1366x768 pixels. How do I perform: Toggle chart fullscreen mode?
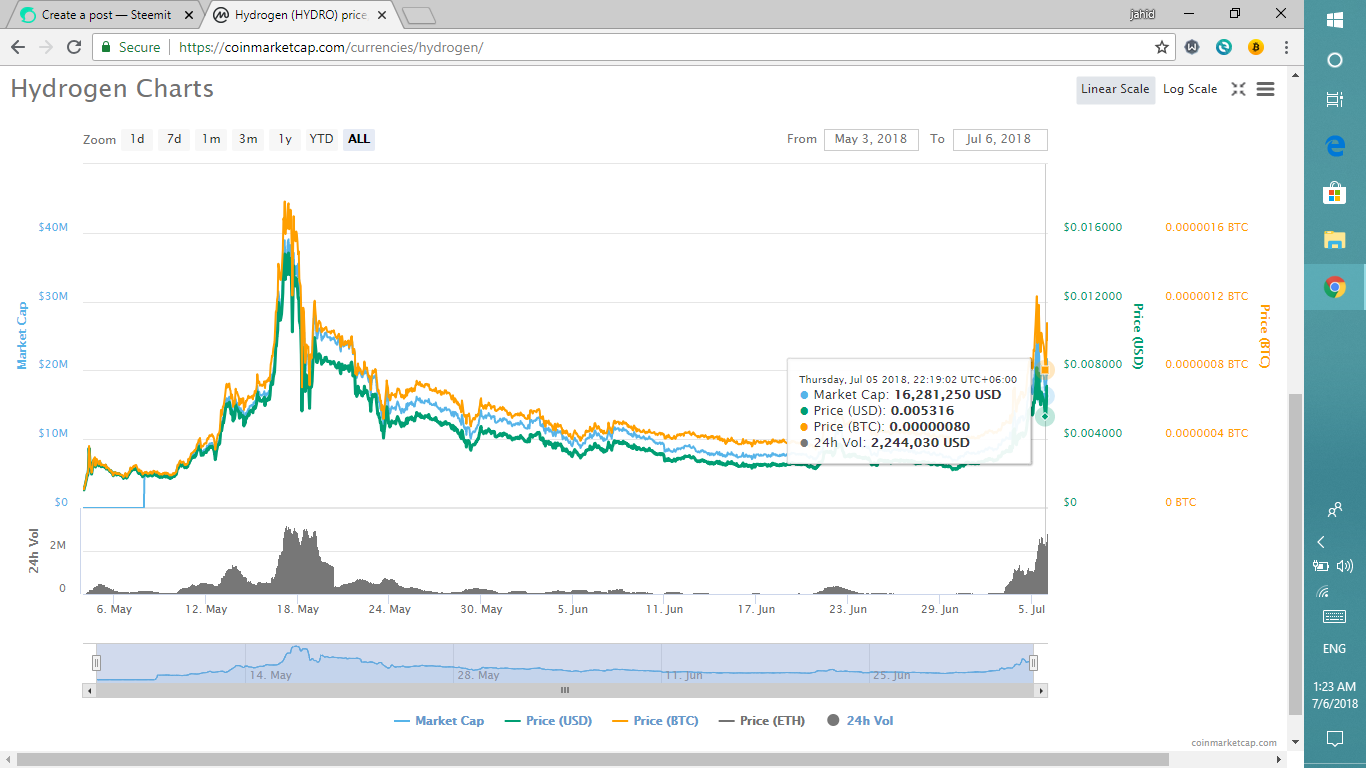(1238, 89)
